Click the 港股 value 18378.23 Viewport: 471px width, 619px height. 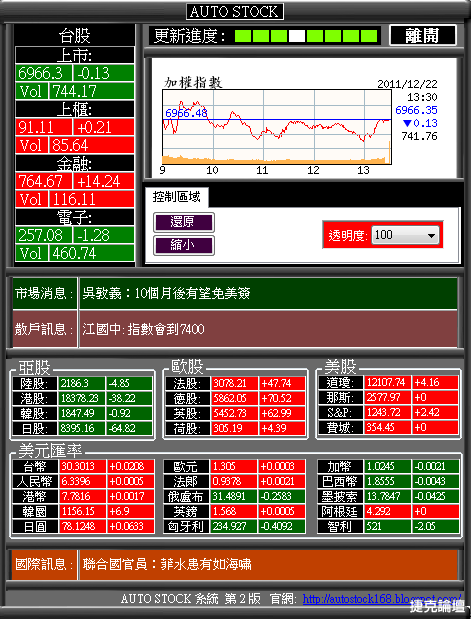click(81, 398)
